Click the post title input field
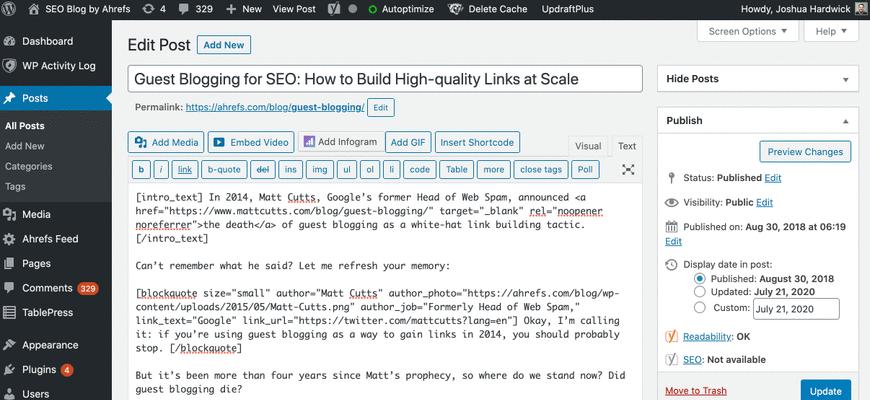 pyautogui.click(x=385, y=79)
